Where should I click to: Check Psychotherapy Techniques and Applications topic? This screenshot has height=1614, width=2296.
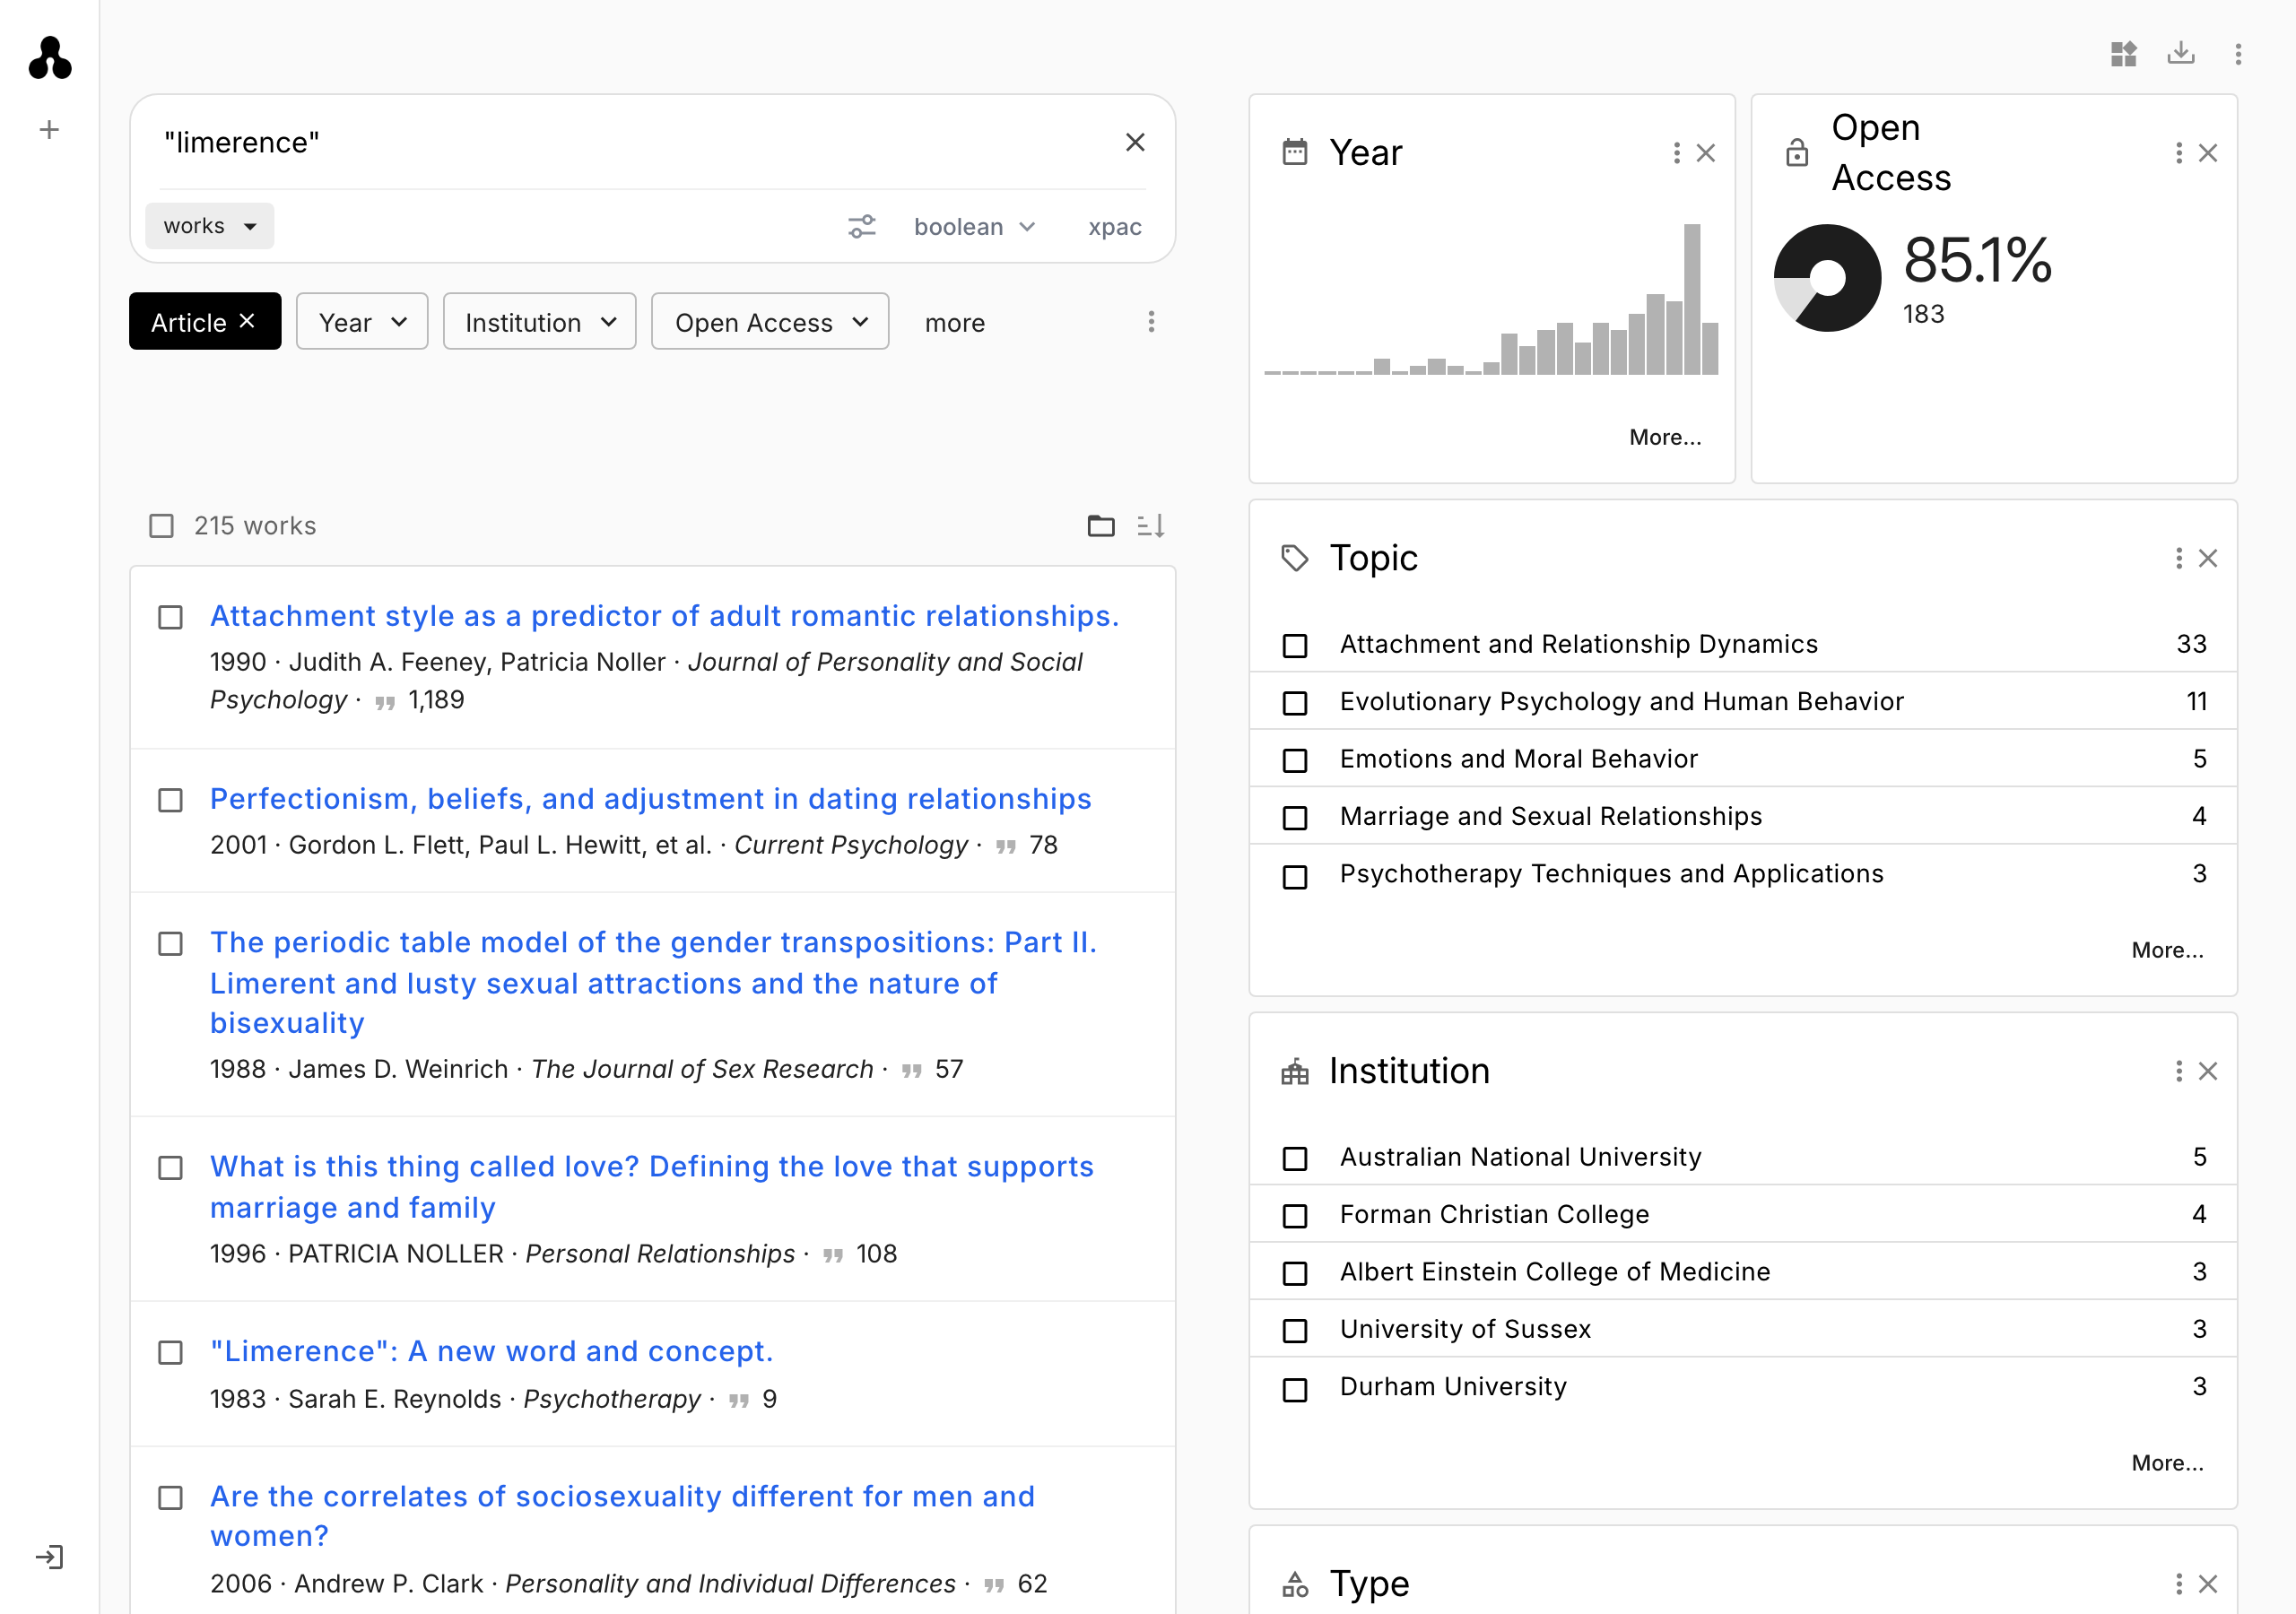(x=1295, y=877)
